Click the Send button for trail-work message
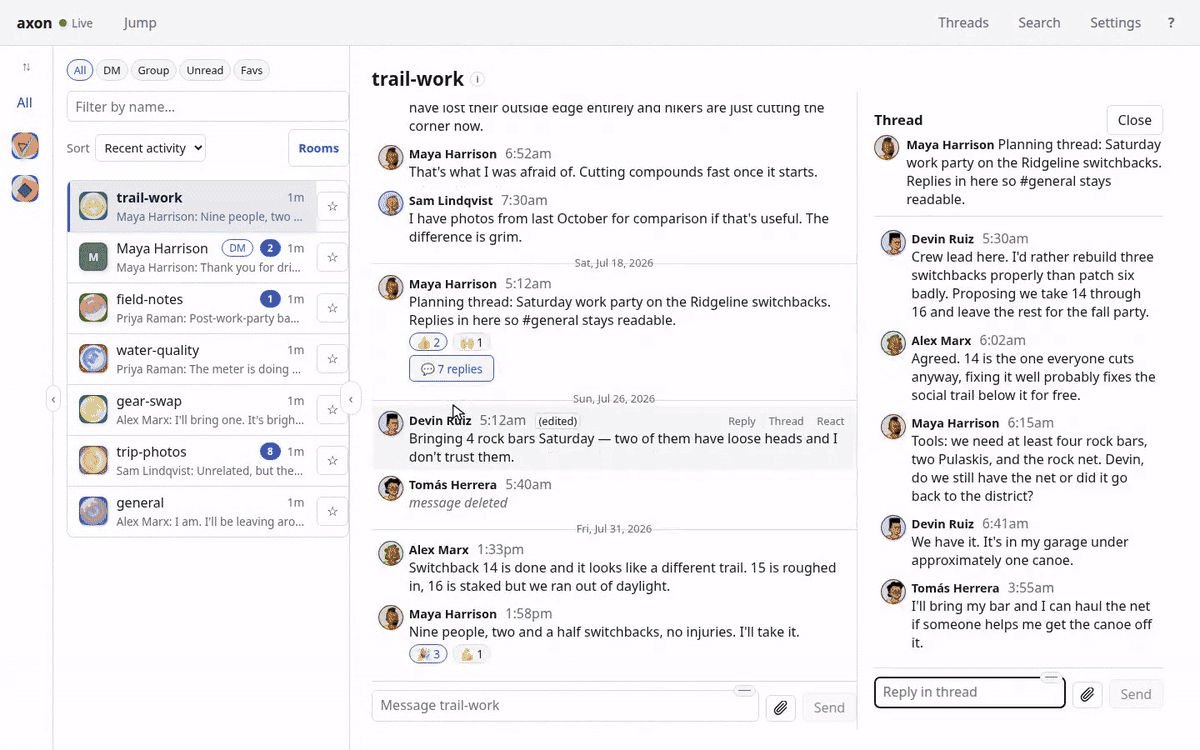 (x=829, y=708)
